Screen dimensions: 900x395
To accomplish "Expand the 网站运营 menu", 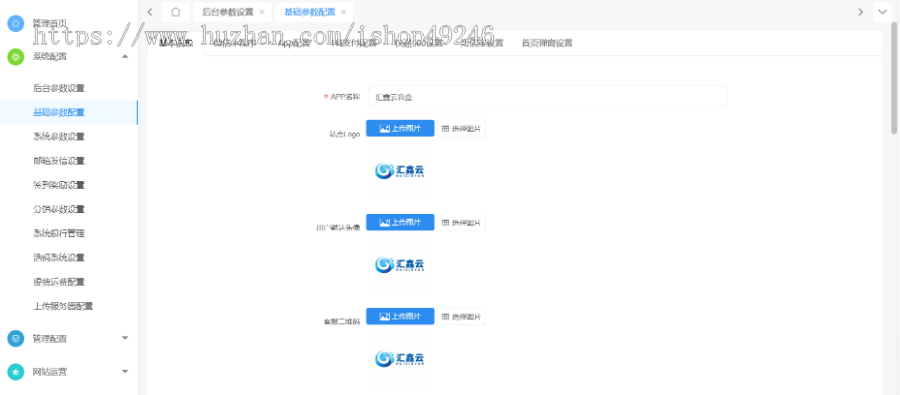I will 125,371.
